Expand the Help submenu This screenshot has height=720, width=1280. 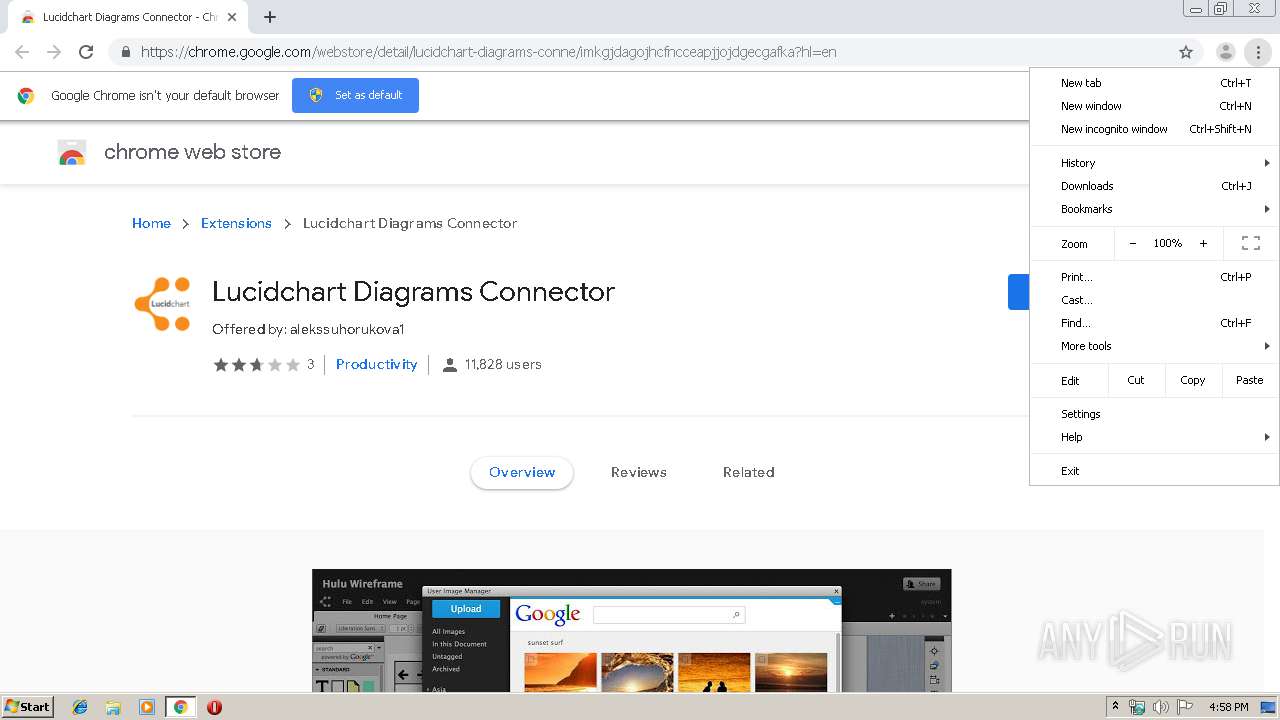point(1155,437)
